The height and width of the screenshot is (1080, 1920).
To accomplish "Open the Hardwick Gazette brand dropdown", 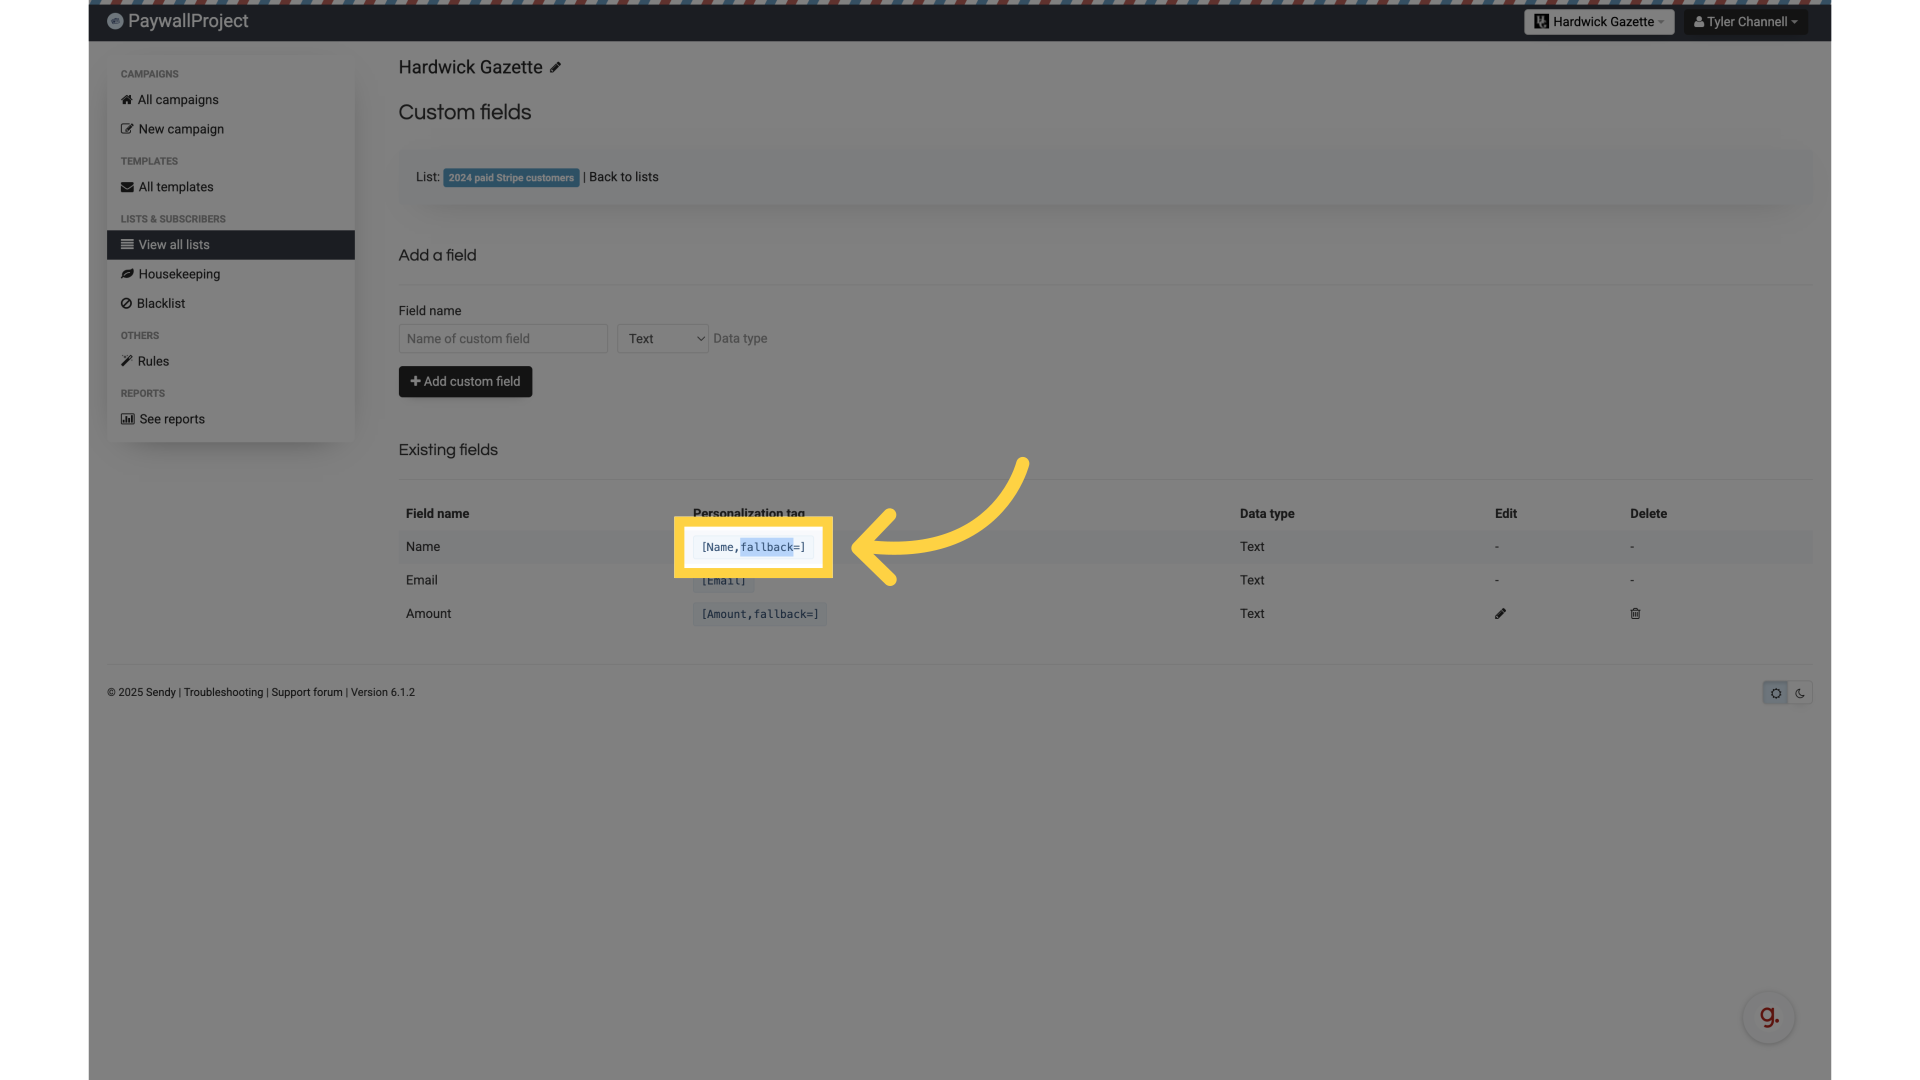I will pos(1599,22).
